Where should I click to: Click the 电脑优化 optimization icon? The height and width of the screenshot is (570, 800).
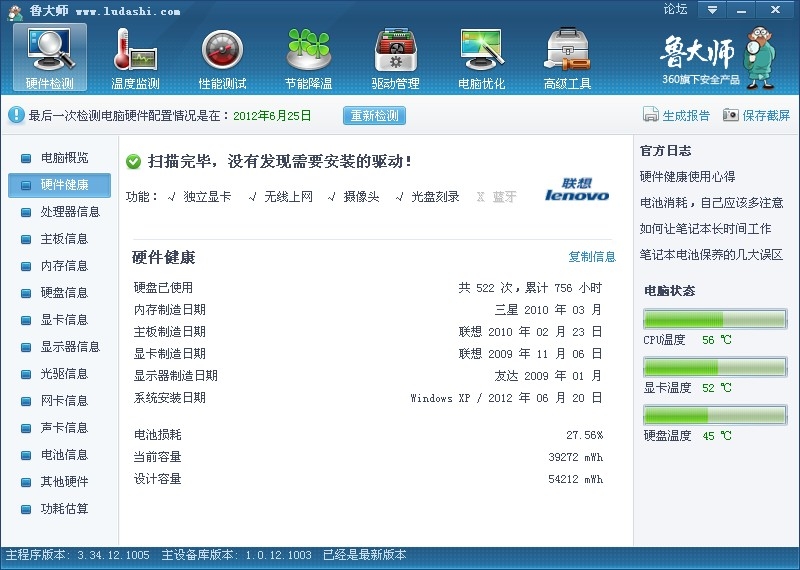(481, 58)
